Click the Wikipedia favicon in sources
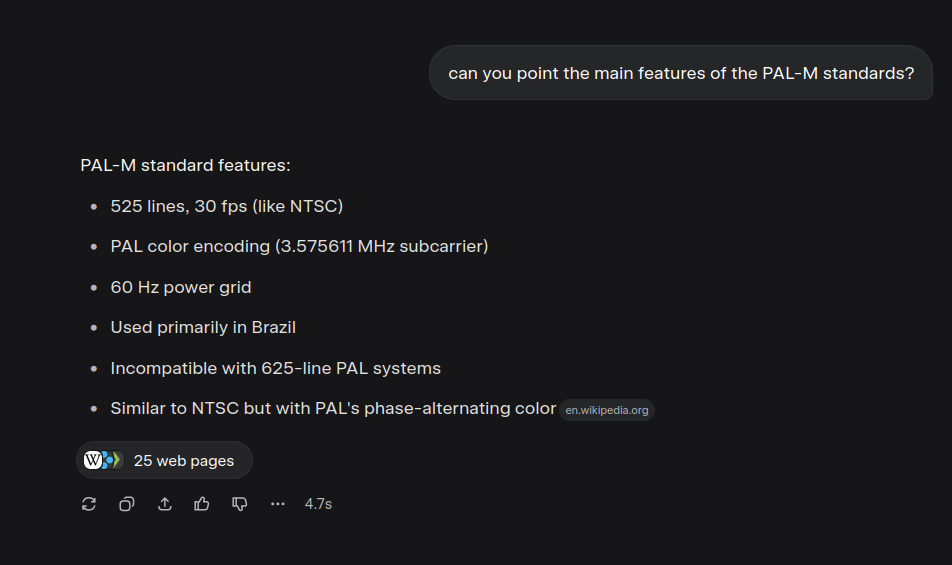952x565 pixels. (x=93, y=460)
